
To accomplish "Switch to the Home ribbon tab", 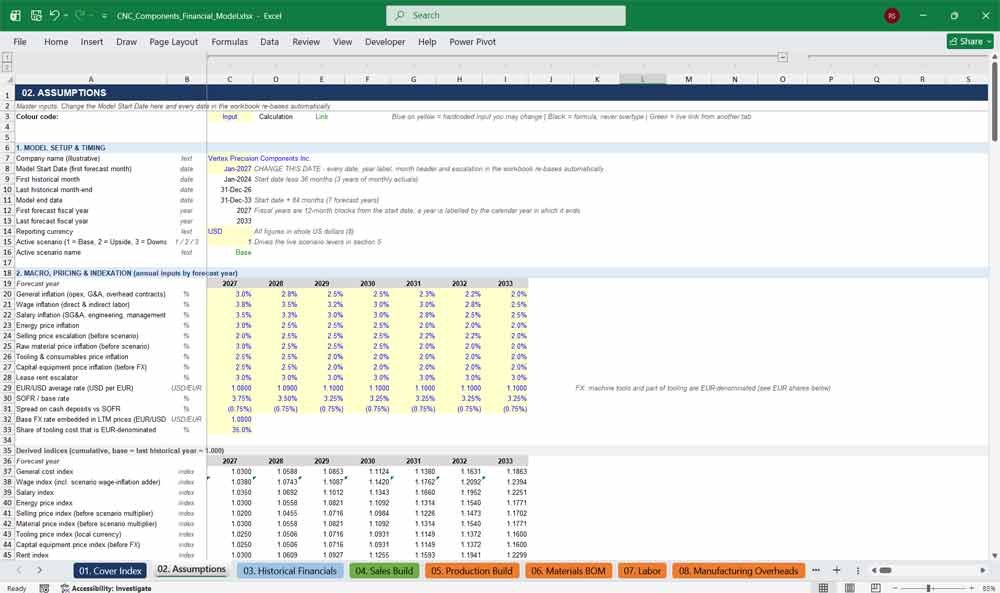I will (x=56, y=41).
